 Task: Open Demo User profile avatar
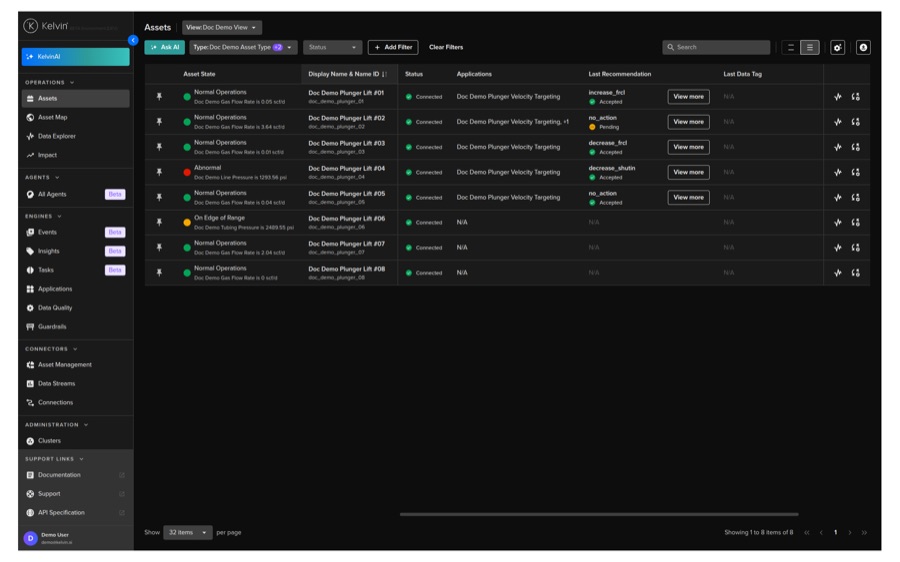pyautogui.click(x=30, y=538)
